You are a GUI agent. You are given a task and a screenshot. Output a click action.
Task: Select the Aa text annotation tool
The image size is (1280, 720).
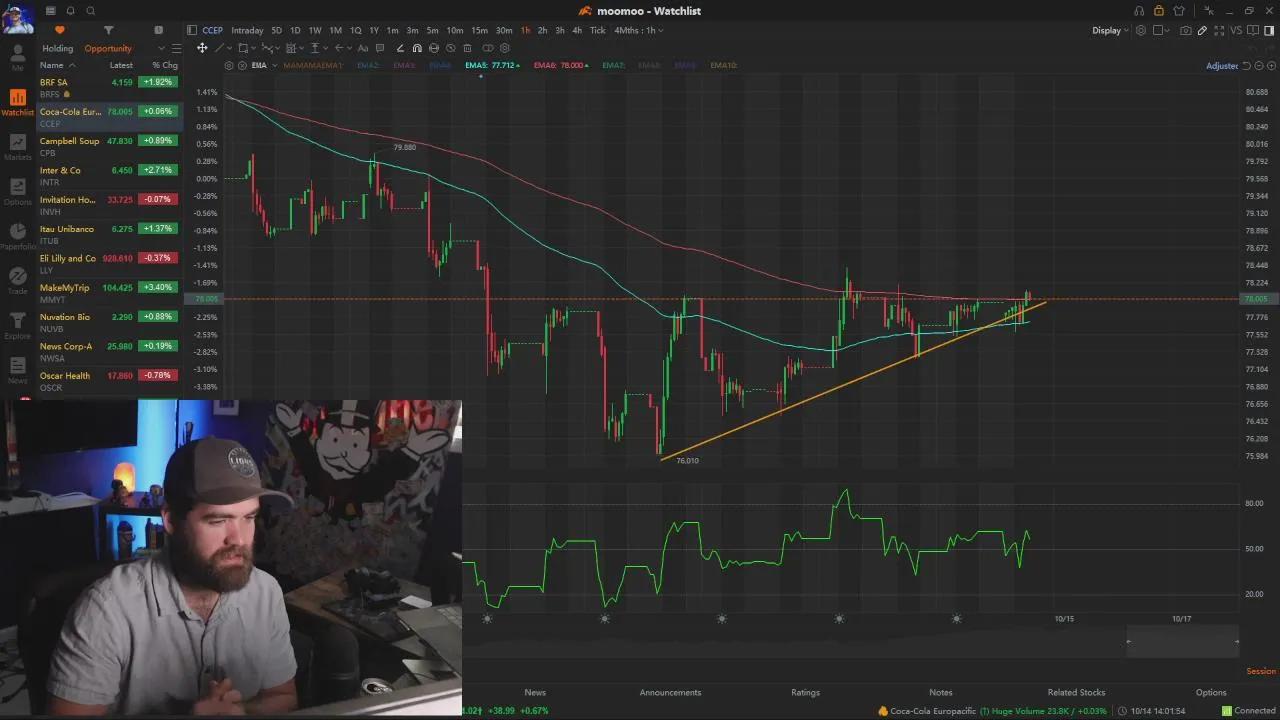pos(363,48)
